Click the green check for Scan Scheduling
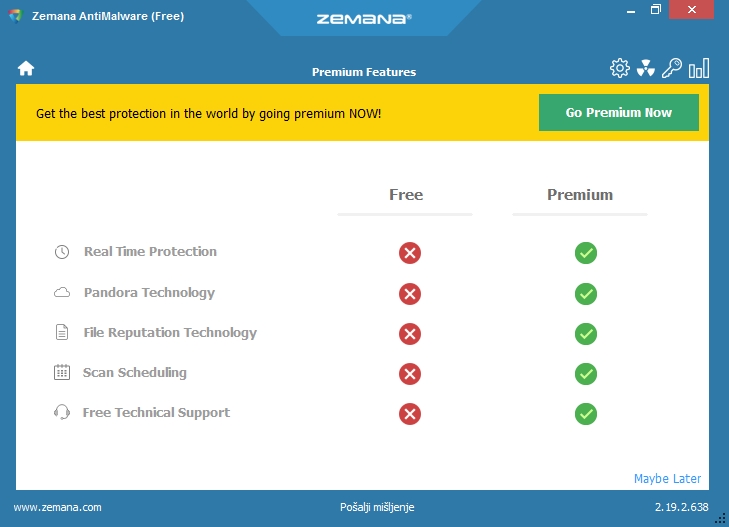 (586, 374)
